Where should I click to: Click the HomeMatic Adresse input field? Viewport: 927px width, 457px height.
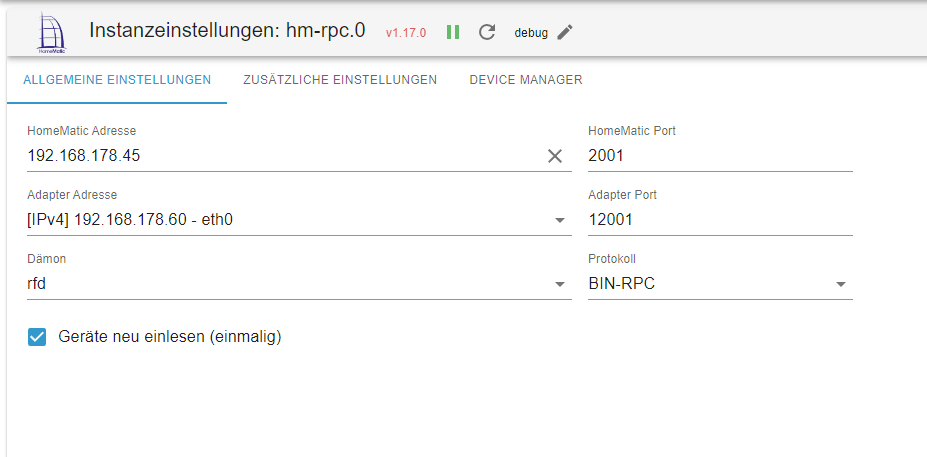[280, 156]
